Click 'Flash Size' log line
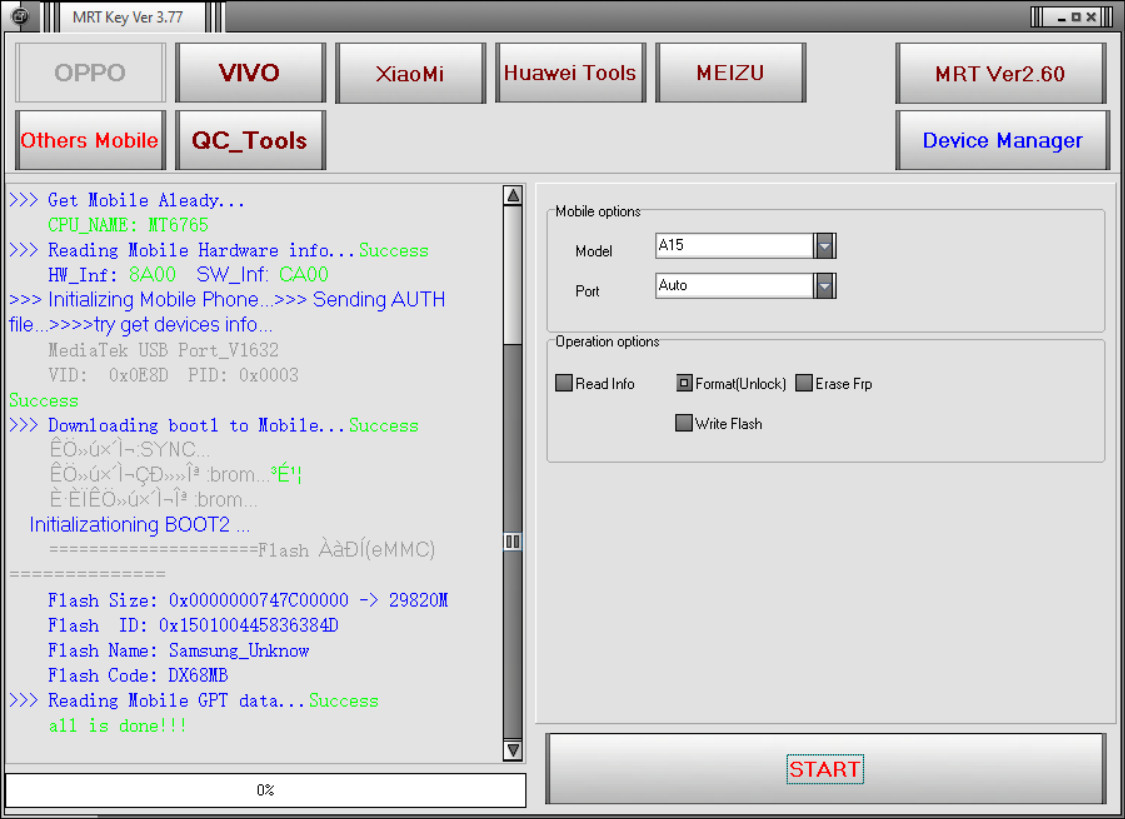Viewport: 1125px width, 819px height. [248, 600]
